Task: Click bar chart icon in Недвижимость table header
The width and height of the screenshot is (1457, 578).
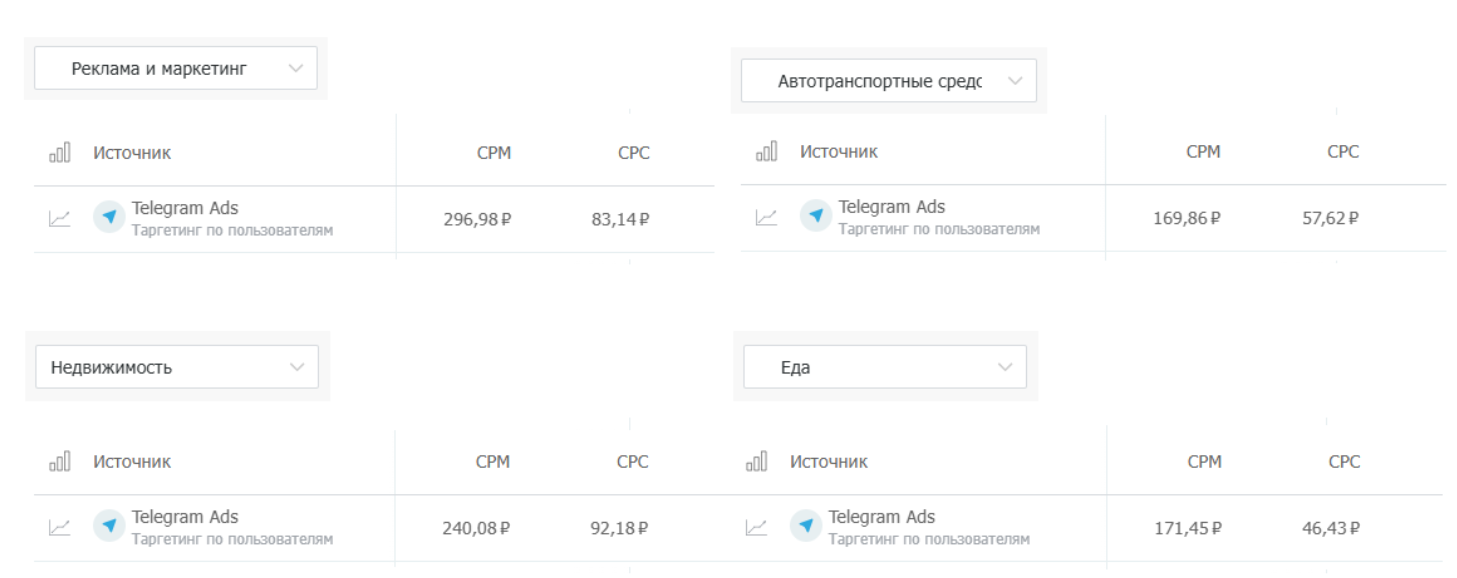Action: point(60,461)
